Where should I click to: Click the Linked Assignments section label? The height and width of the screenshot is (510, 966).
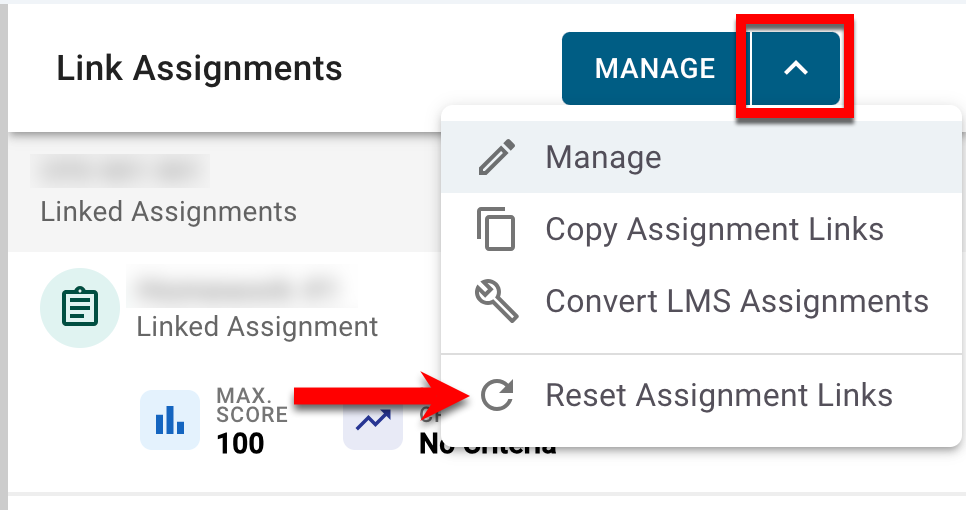[168, 212]
